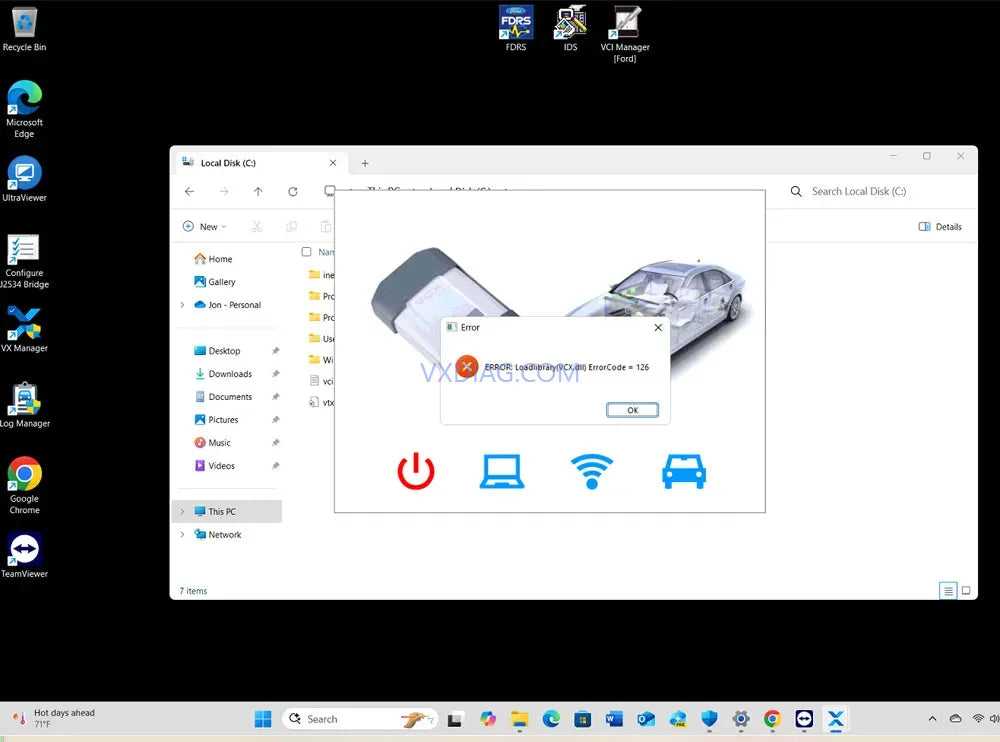Open IDS desktop shortcut

point(570,29)
